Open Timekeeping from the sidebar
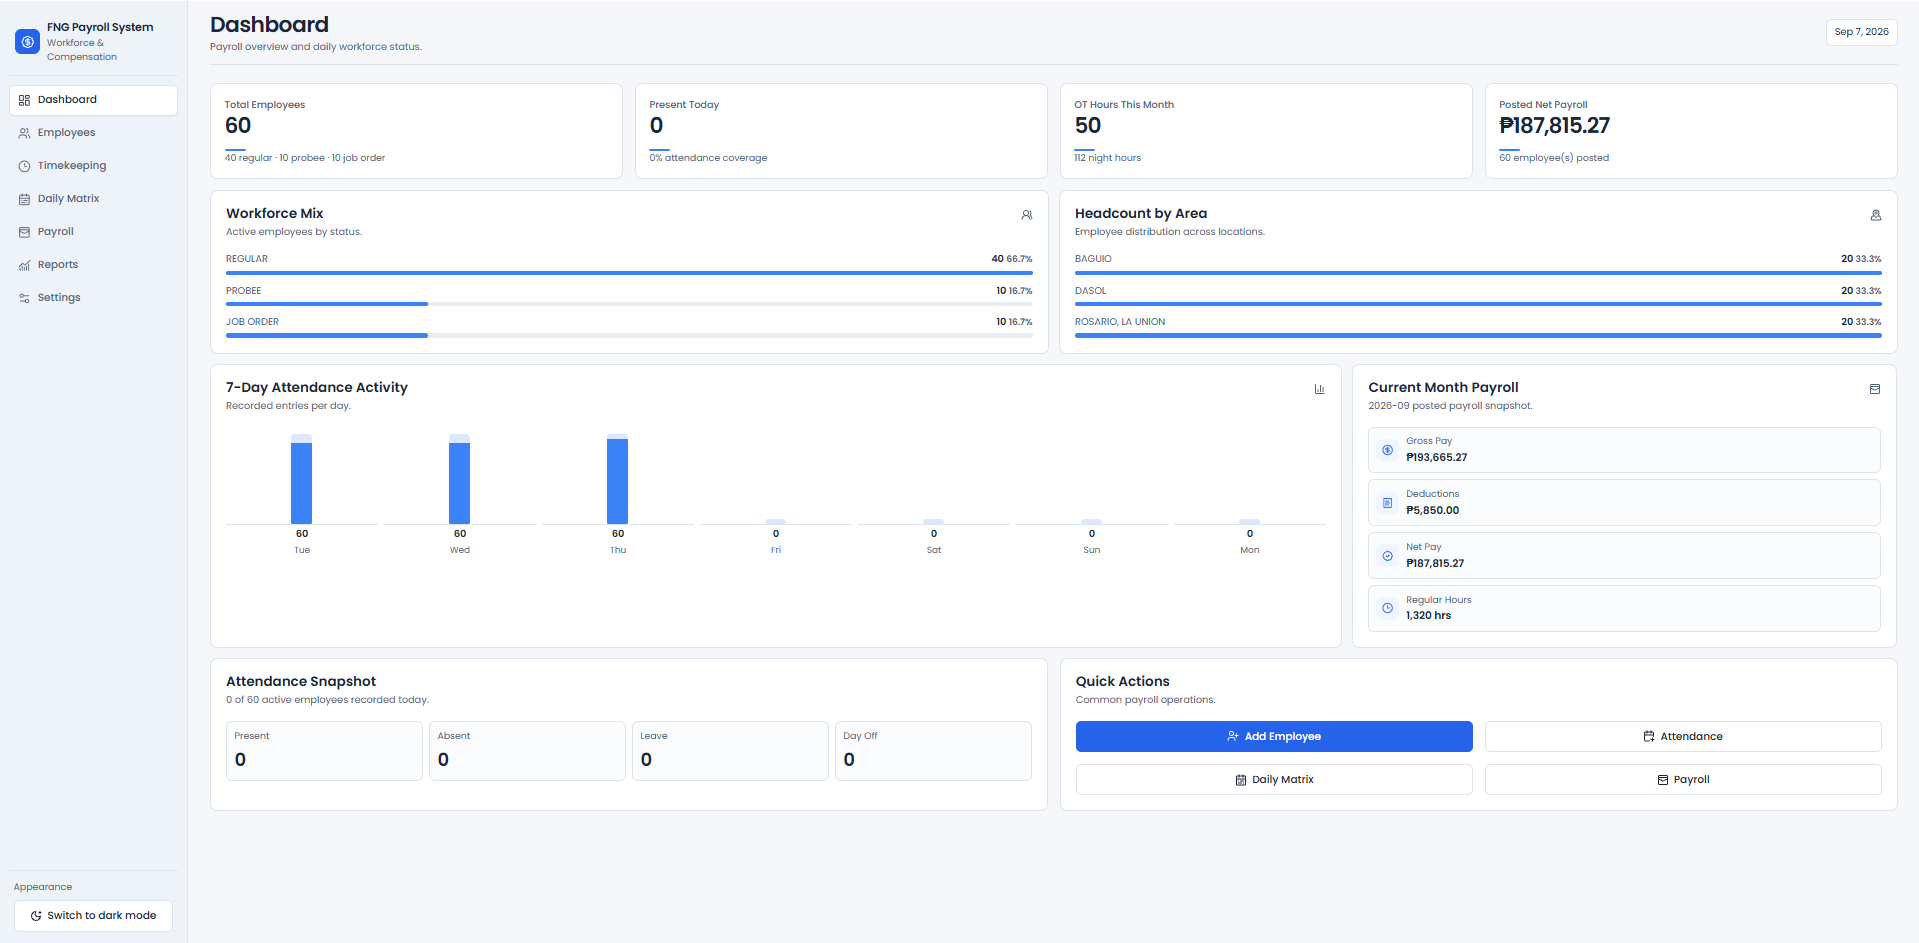Viewport: 1919px width, 943px height. (94, 166)
